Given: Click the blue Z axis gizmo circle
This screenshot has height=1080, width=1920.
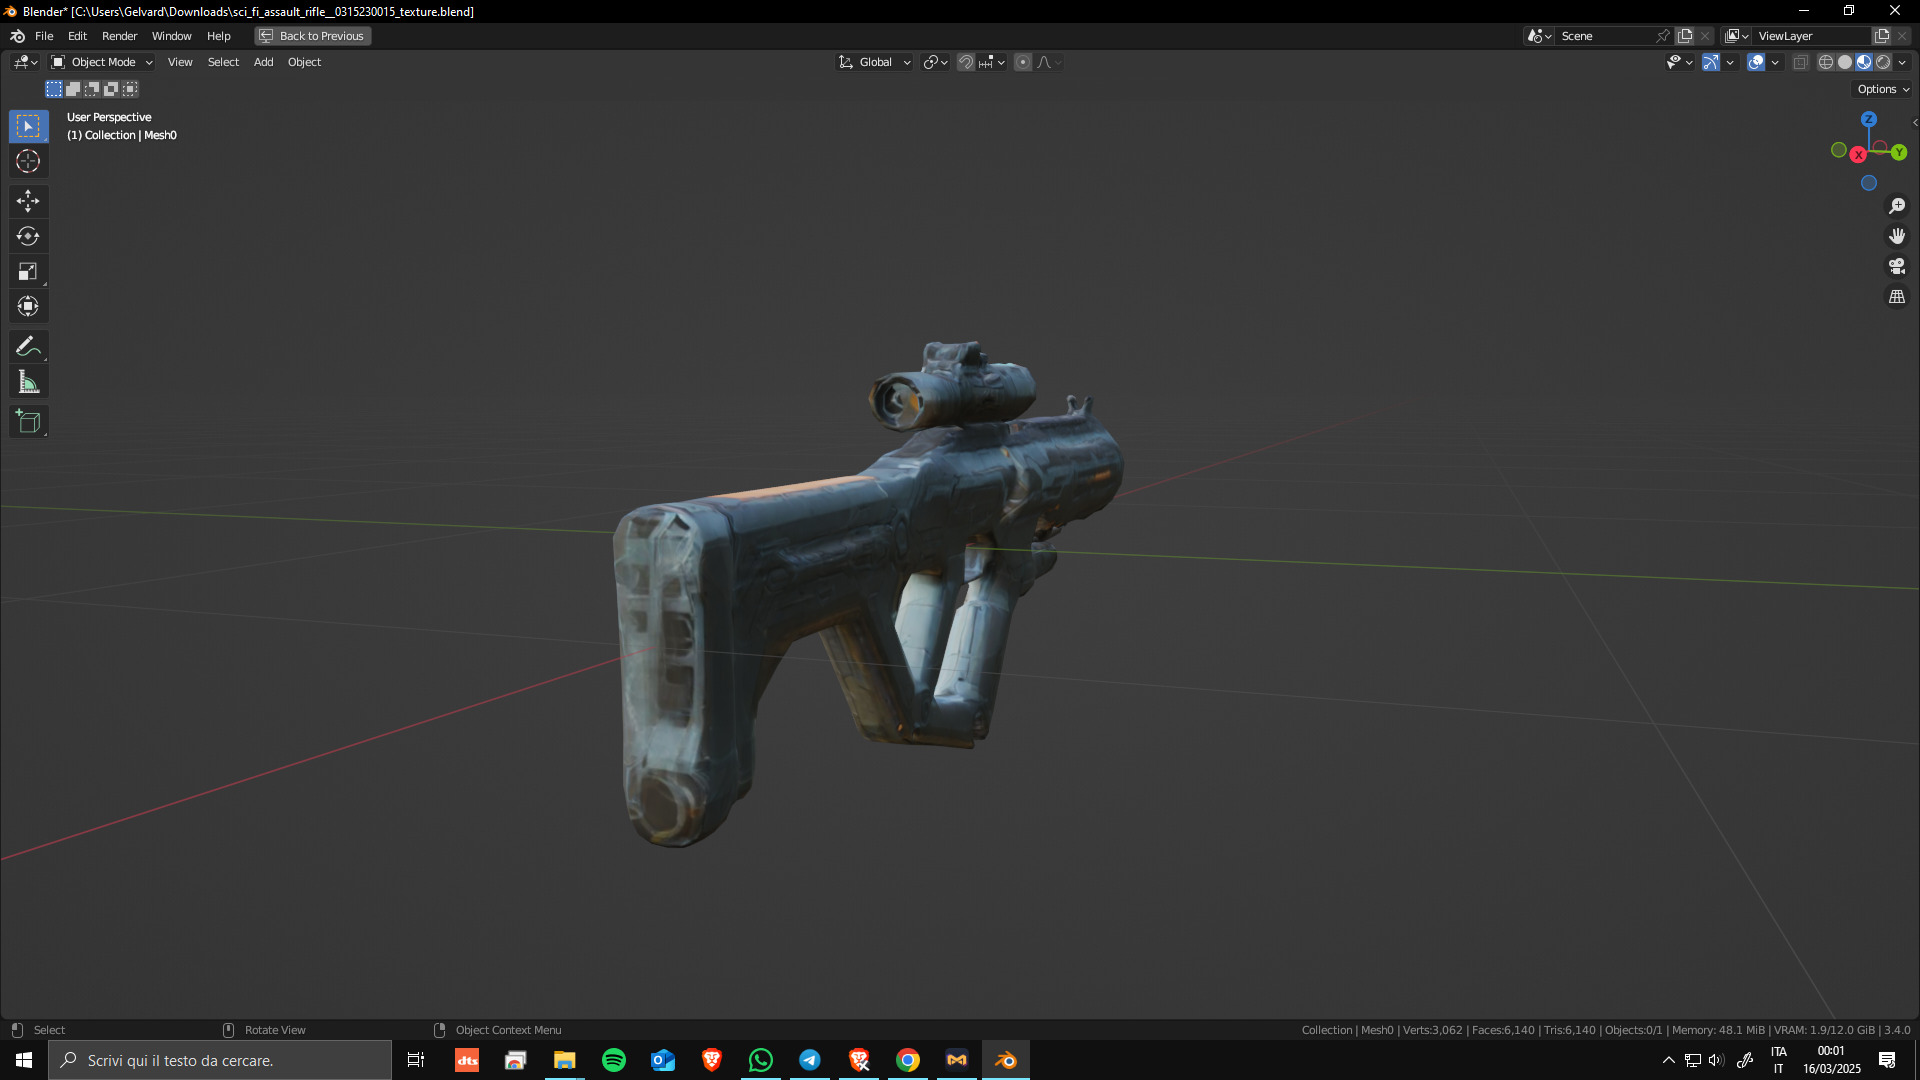Looking at the screenshot, I should pos(1868,119).
